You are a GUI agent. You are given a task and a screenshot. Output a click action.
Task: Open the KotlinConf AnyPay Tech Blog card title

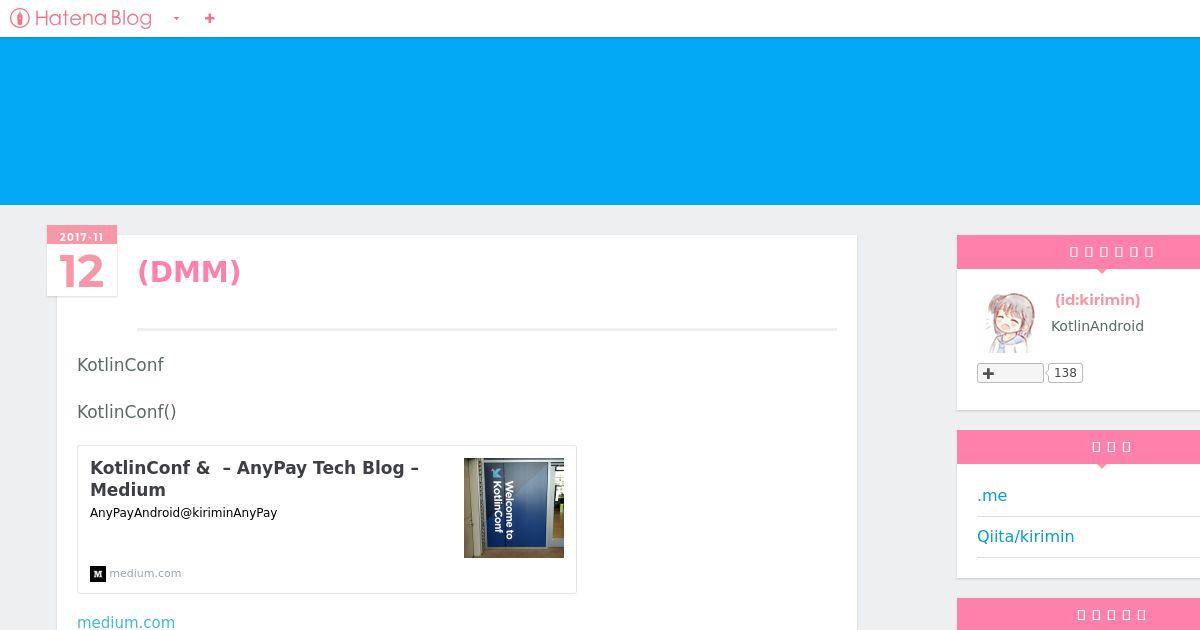point(254,478)
